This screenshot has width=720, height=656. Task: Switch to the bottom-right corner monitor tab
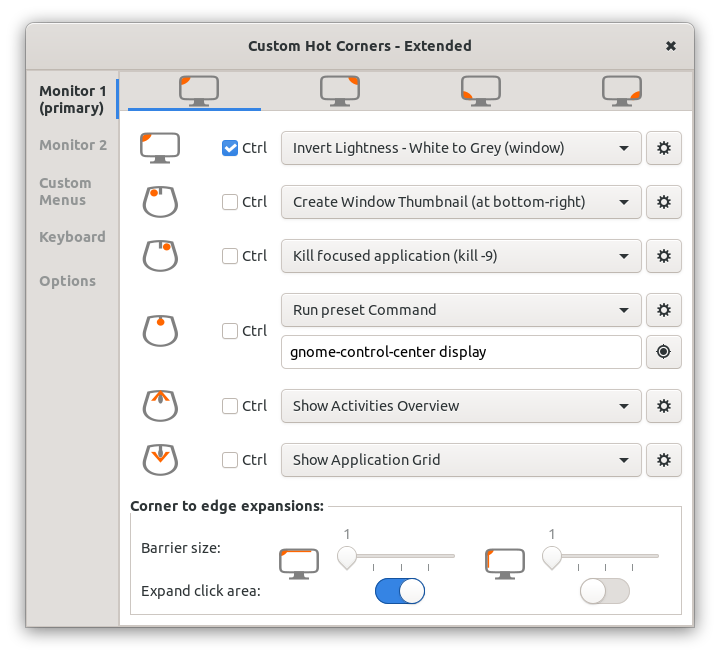(622, 91)
